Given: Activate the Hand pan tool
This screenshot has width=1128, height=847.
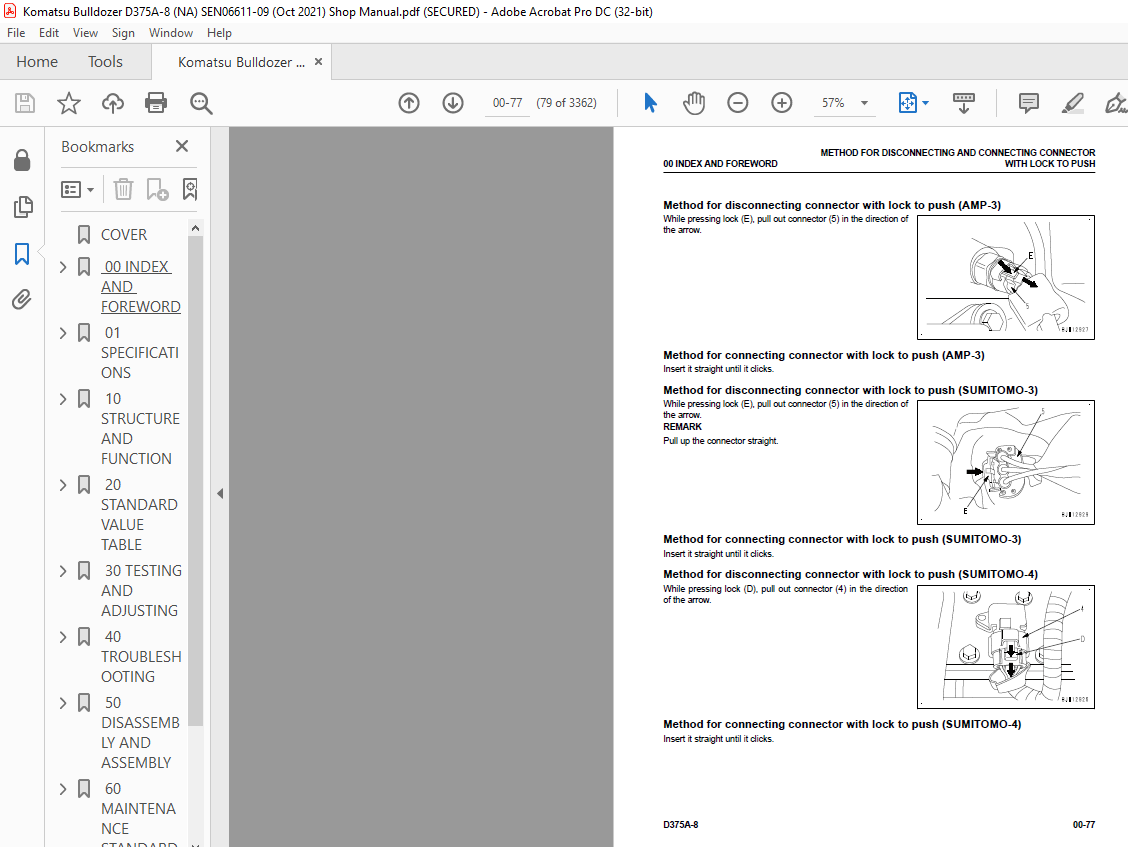Looking at the screenshot, I should tap(694, 103).
